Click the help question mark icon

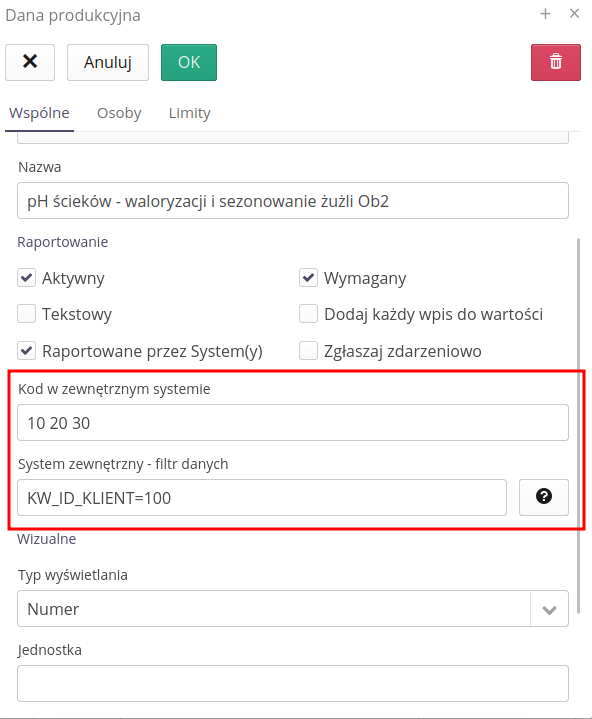(x=544, y=498)
